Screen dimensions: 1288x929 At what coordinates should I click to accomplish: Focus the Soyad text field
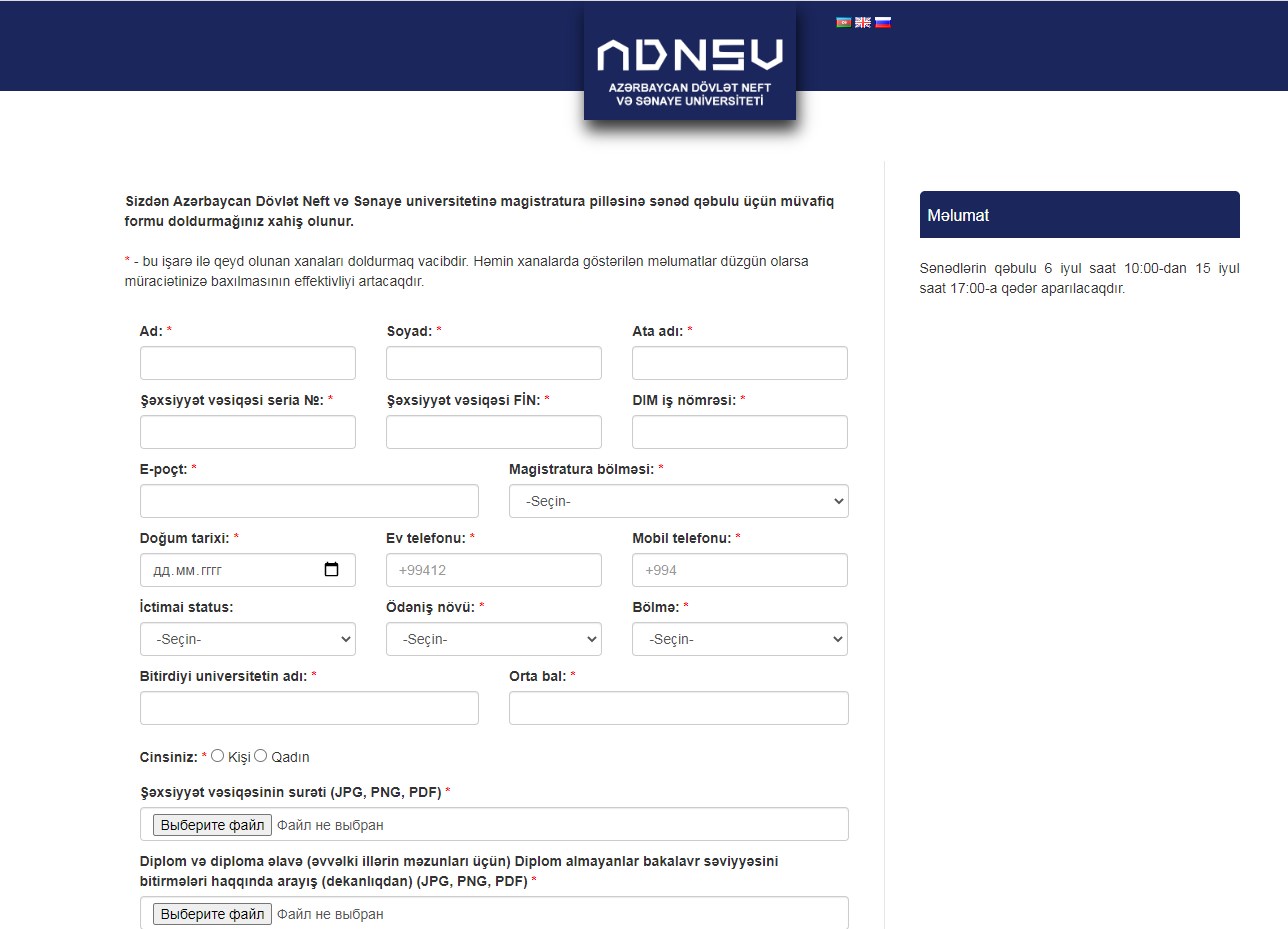pyautogui.click(x=493, y=363)
